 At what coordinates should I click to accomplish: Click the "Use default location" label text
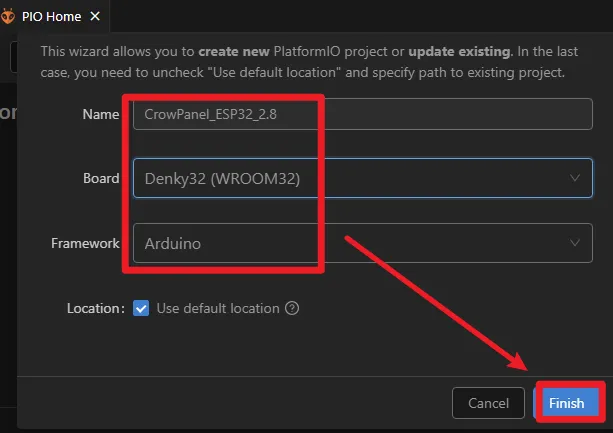click(218, 308)
